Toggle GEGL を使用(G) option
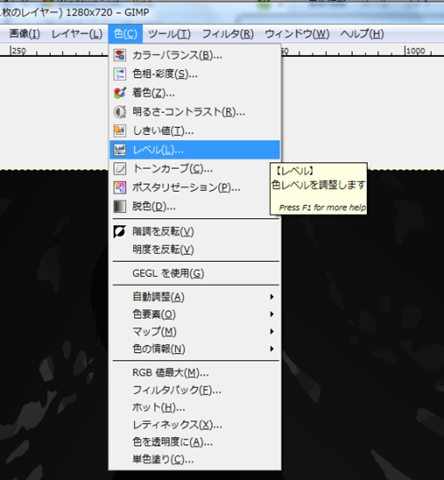 click(x=195, y=273)
